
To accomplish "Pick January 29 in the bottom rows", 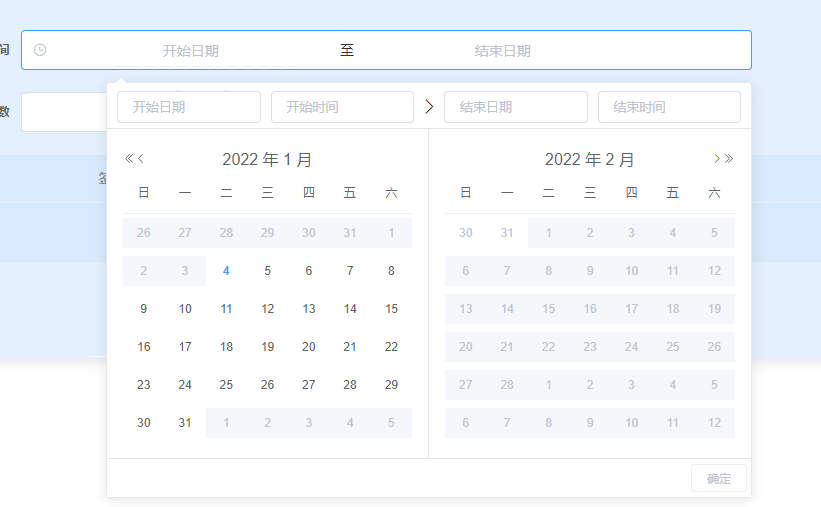I will [x=391, y=384].
